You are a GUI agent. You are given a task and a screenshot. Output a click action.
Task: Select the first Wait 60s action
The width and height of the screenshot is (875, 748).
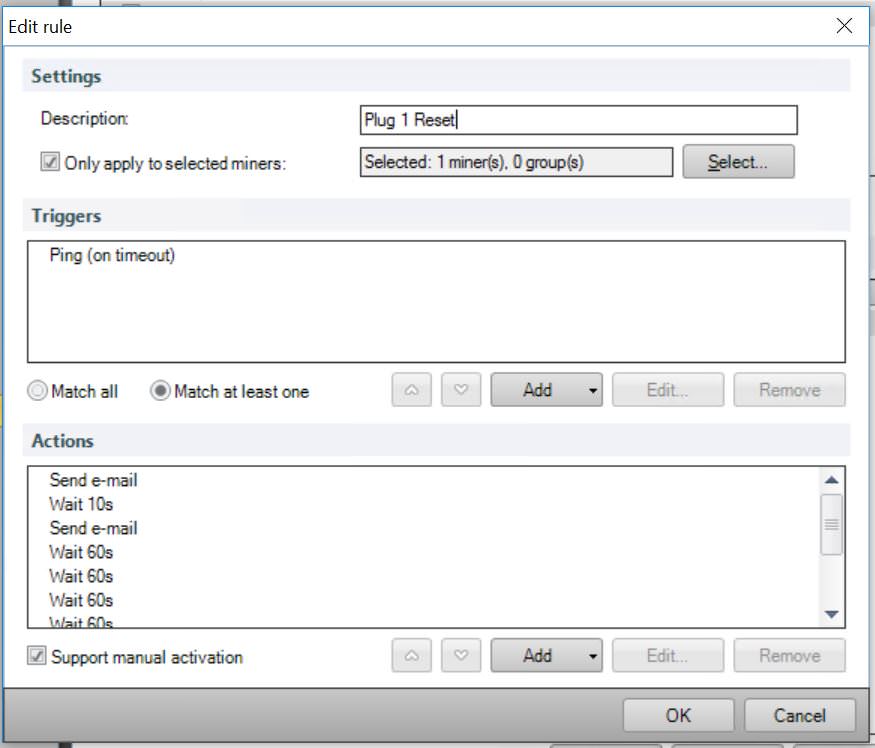[x=81, y=552]
